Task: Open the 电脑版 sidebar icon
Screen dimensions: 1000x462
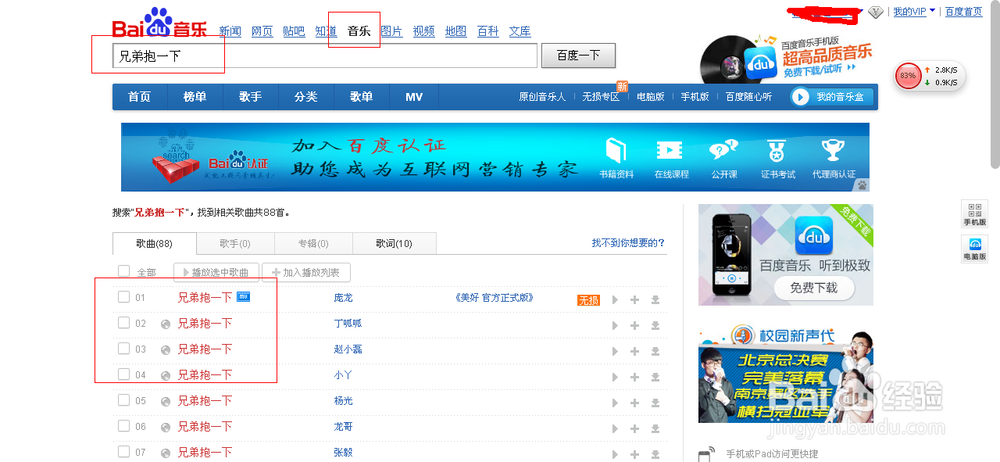Action: point(974,249)
